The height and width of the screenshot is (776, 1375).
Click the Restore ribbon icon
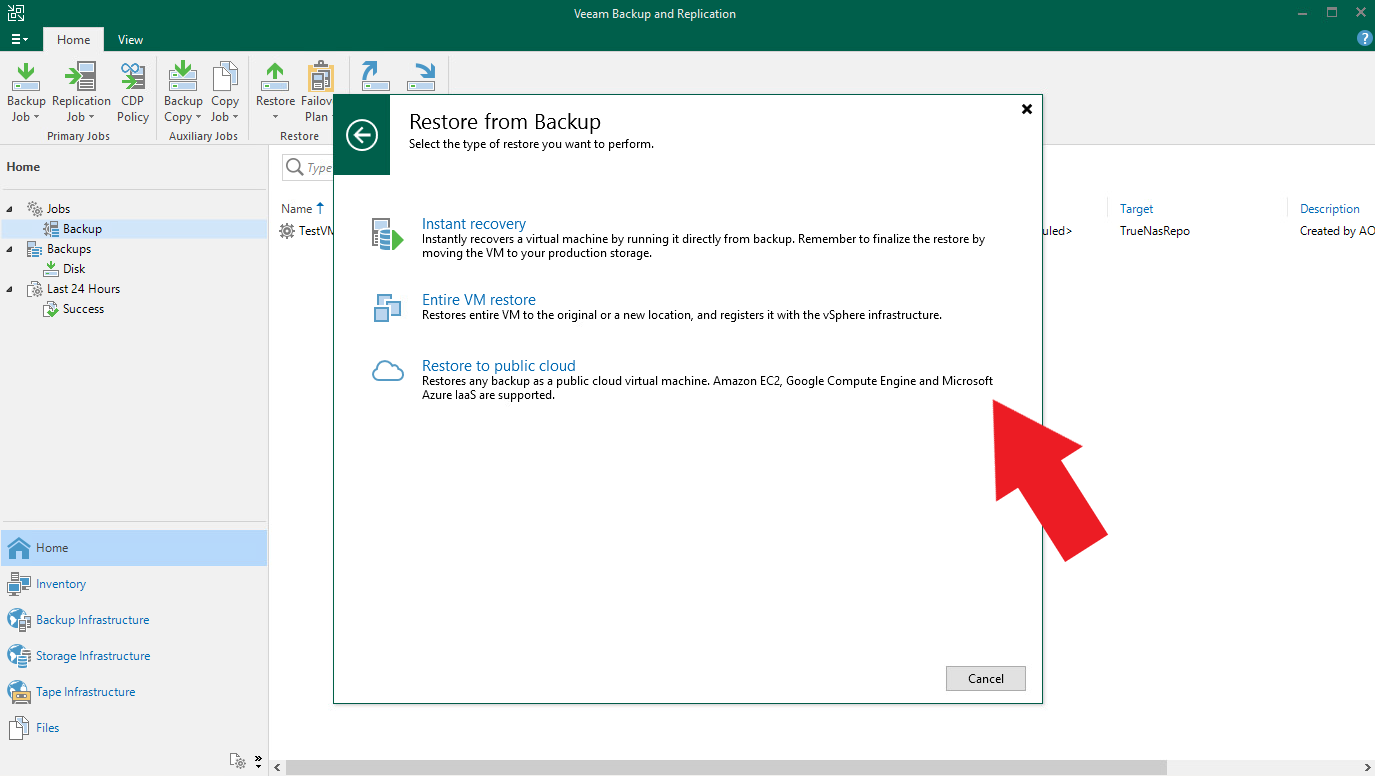tap(275, 76)
